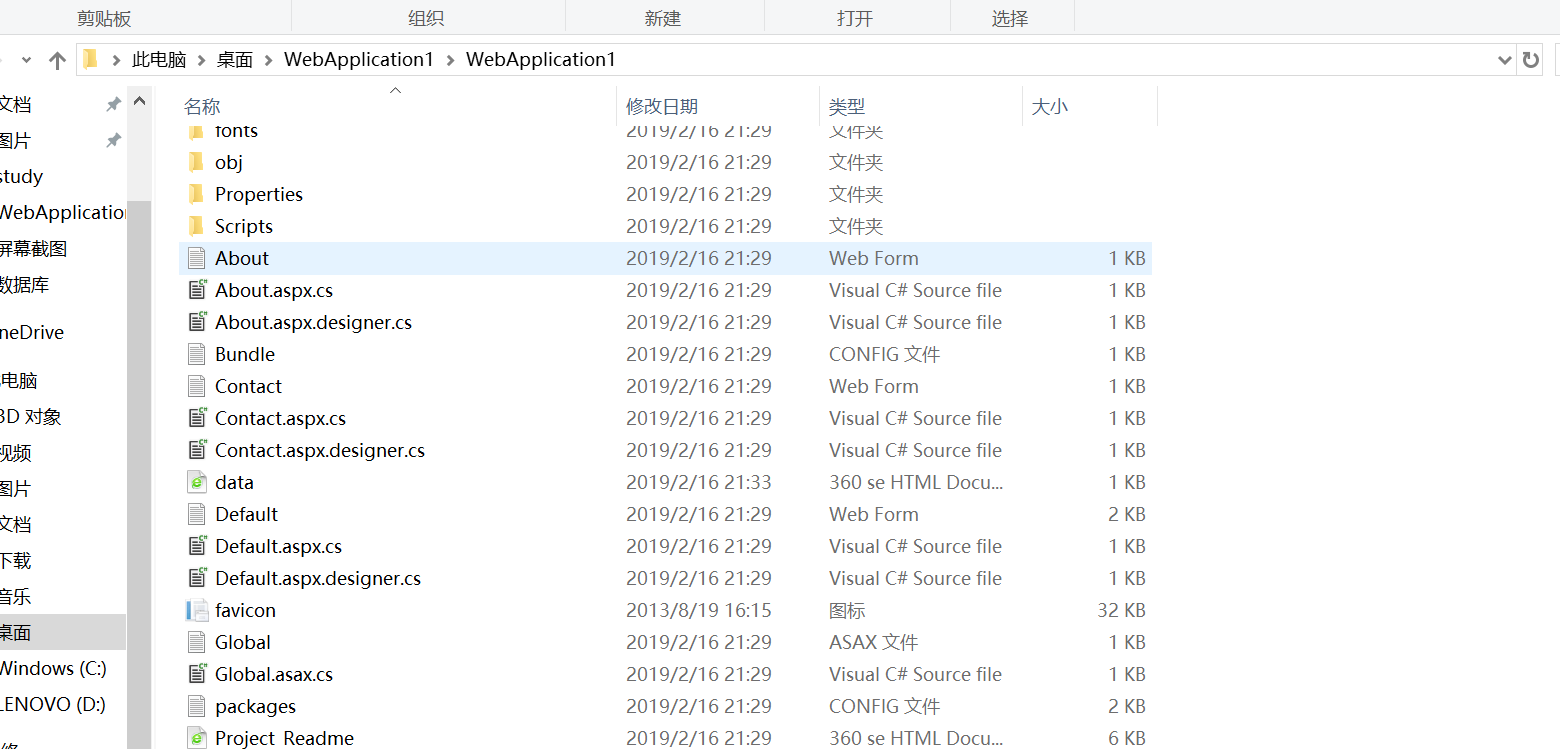Expand the chevron before 此电脑 breadcrumb

click(117, 60)
